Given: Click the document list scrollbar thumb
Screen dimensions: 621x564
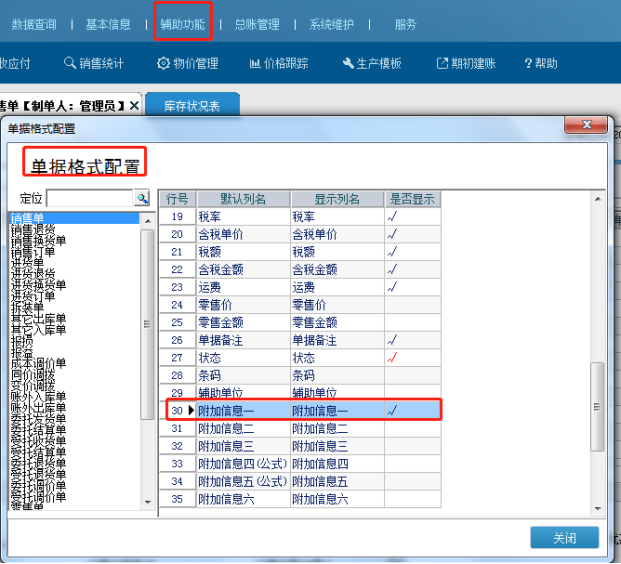Looking at the screenshot, I should (x=148, y=324).
